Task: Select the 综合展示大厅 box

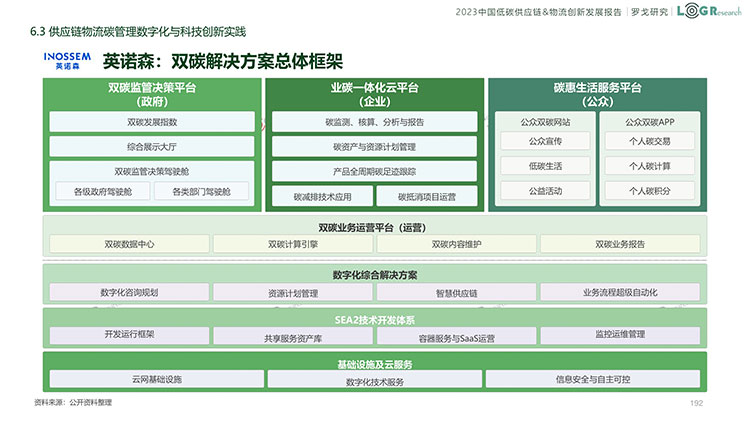Action: pyautogui.click(x=152, y=147)
